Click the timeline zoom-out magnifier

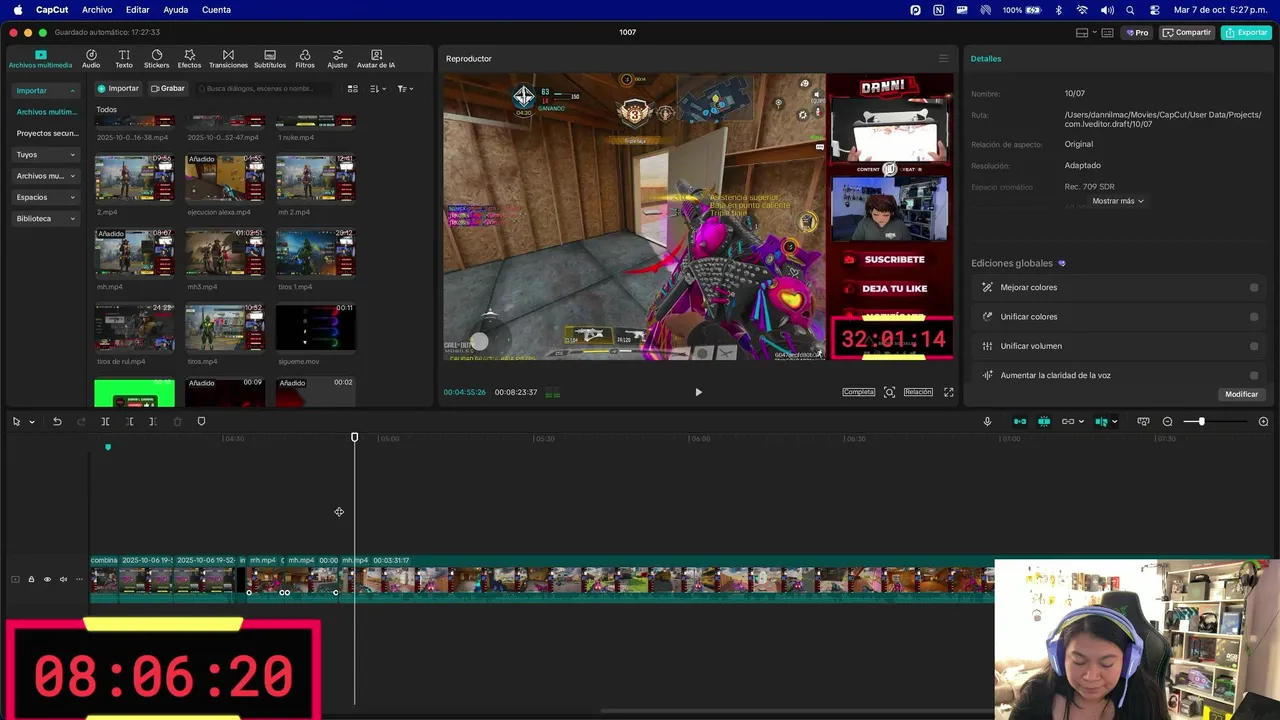[1167, 421]
